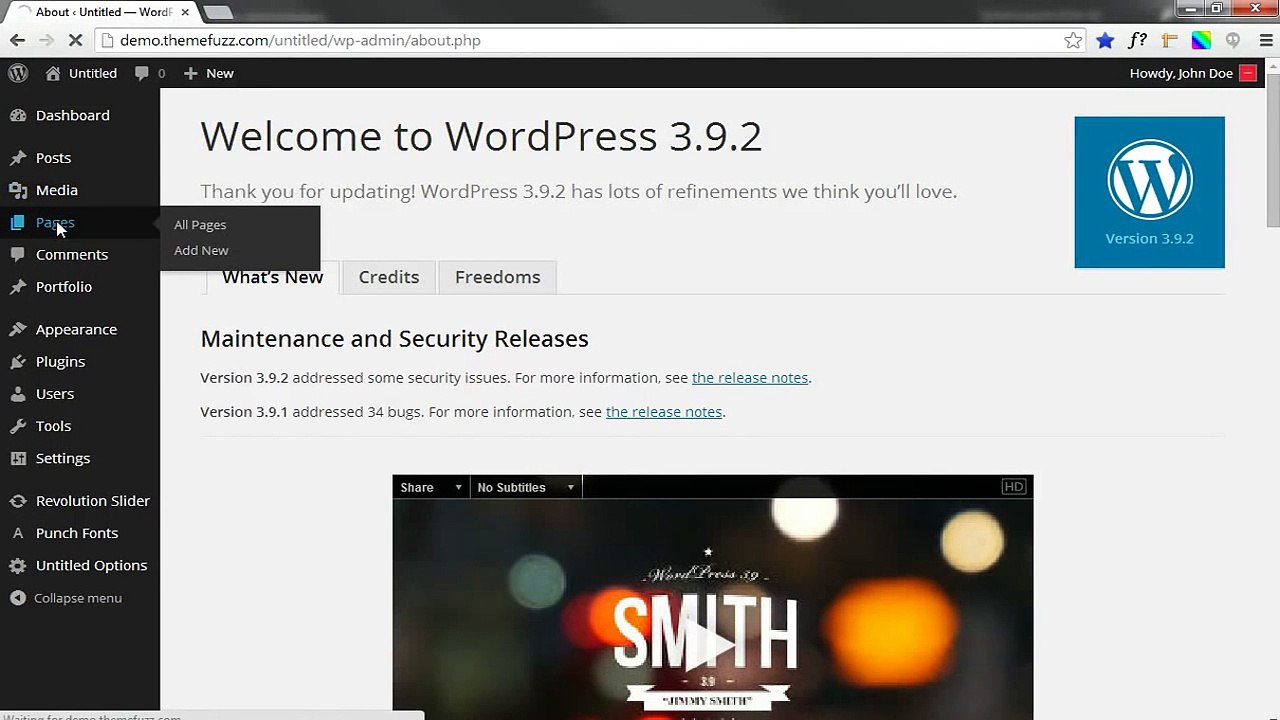The height and width of the screenshot is (720, 1280).
Task: Open the Untitled site home icon
Action: (53, 73)
